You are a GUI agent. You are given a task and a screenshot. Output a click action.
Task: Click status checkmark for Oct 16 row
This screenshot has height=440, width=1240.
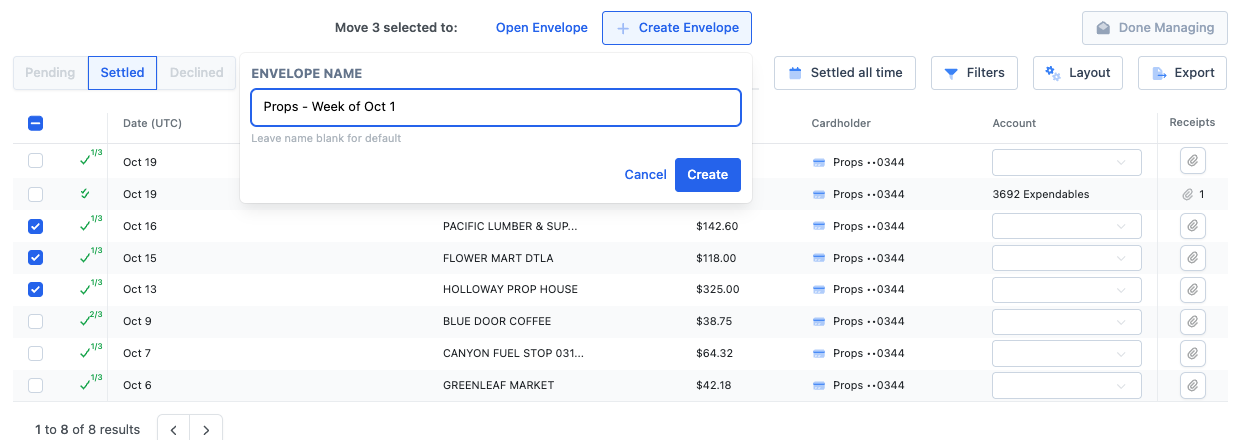(x=91, y=225)
